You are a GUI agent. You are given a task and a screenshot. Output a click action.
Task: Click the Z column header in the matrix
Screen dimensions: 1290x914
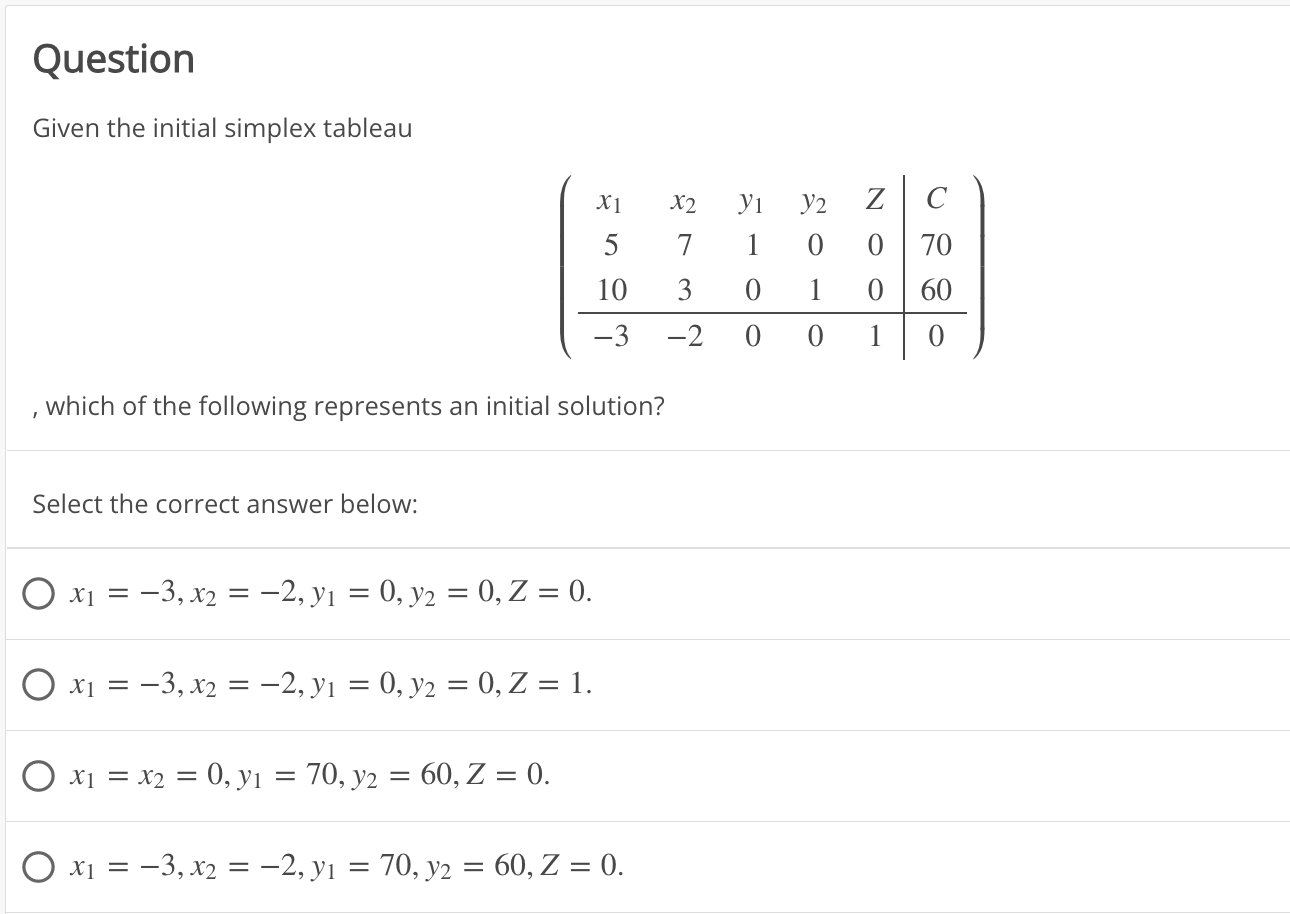point(873,199)
